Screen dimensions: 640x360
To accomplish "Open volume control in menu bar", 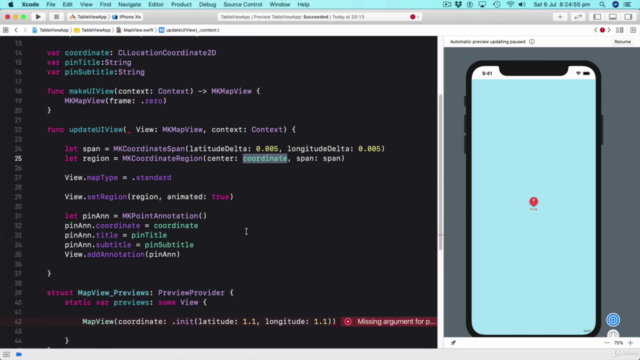I will click(522, 4).
